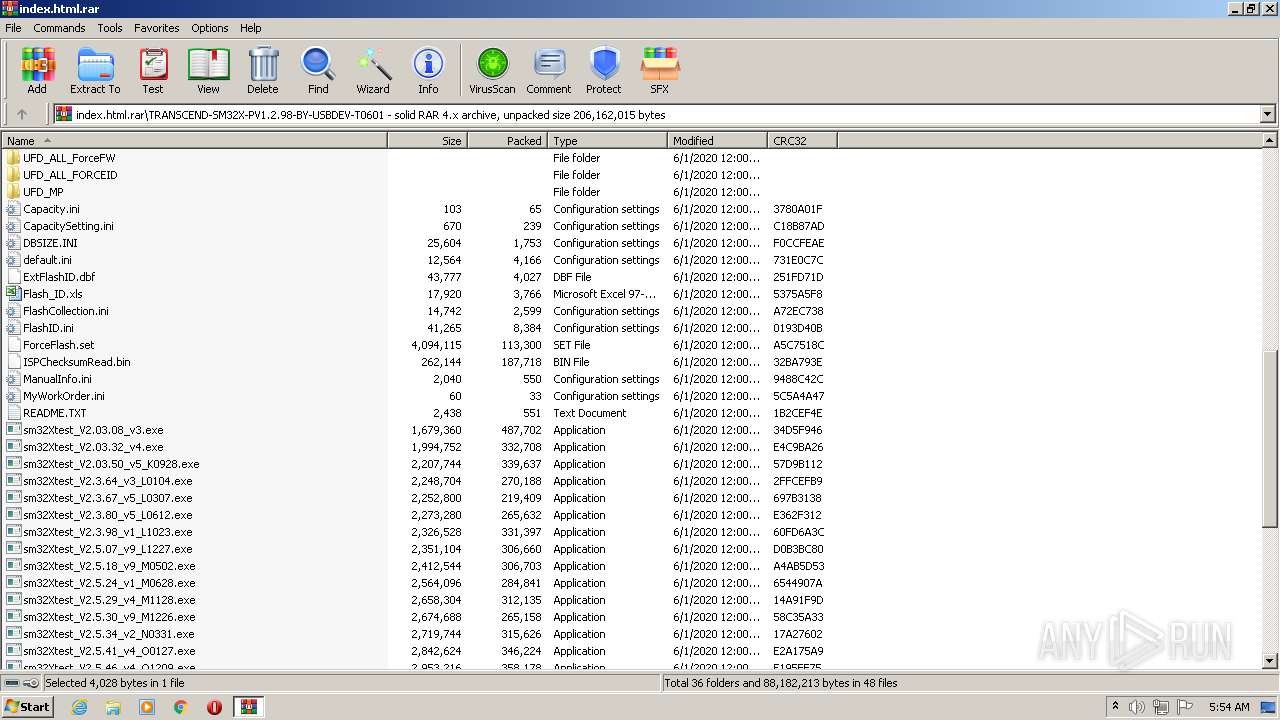The height and width of the screenshot is (720, 1280).
Task: Select ManualInfo.ini file
Action: tap(57, 379)
